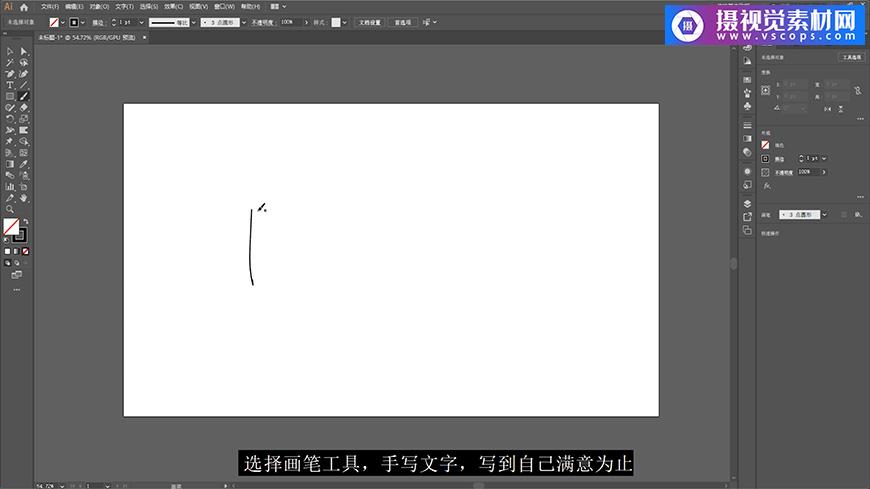Click the toolbar Fill swatch
This screenshot has width=870, height=489.
click(11, 226)
